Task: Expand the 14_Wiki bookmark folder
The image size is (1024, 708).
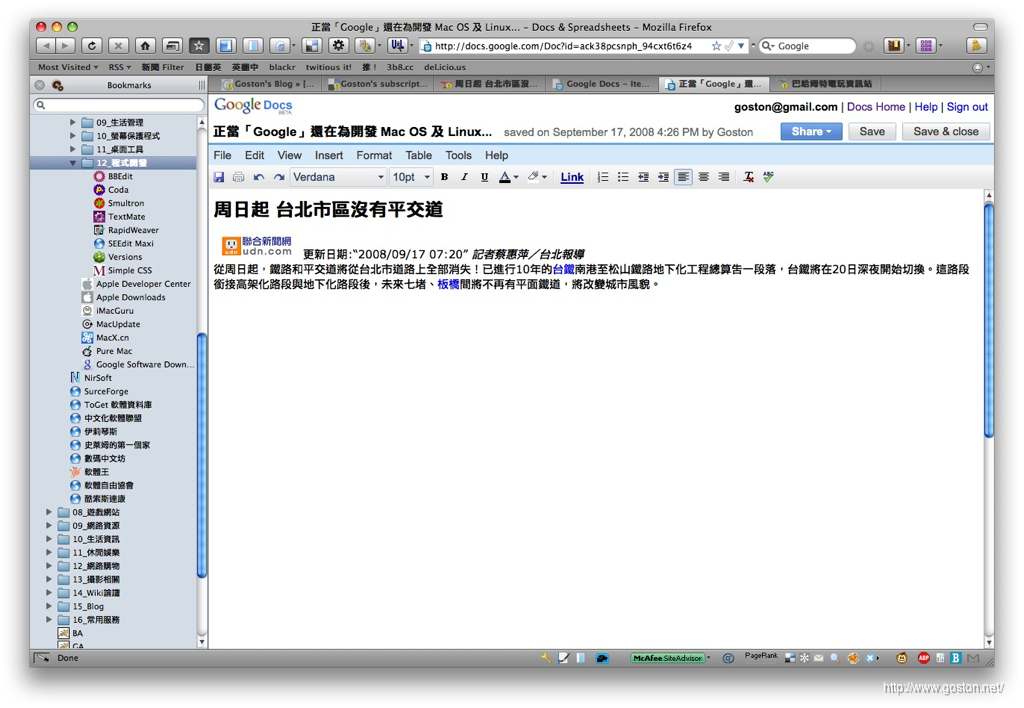Action: pos(49,592)
